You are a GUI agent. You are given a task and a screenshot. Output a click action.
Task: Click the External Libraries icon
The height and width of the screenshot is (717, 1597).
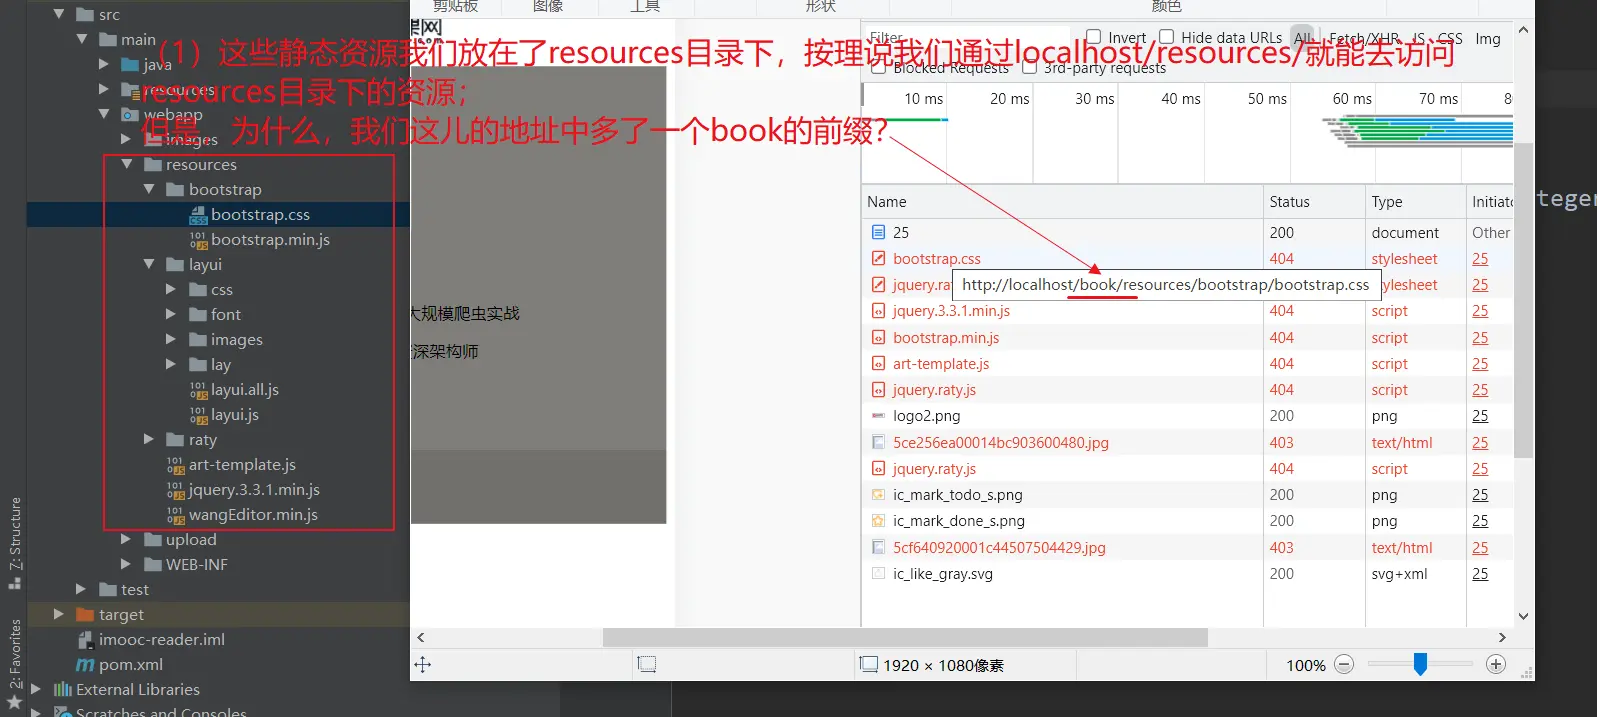pos(63,689)
